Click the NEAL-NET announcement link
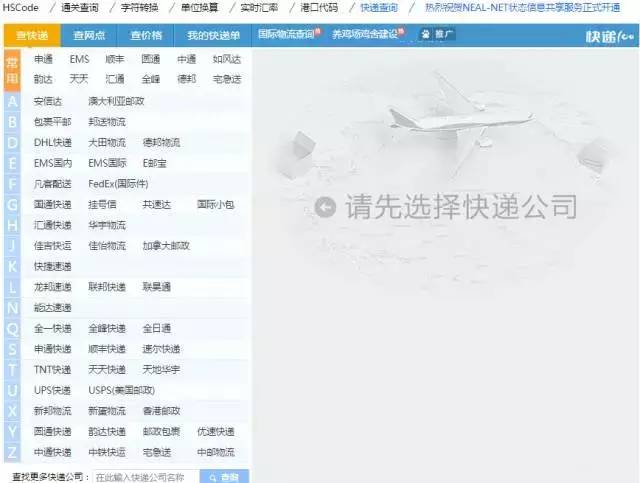 click(x=522, y=7)
